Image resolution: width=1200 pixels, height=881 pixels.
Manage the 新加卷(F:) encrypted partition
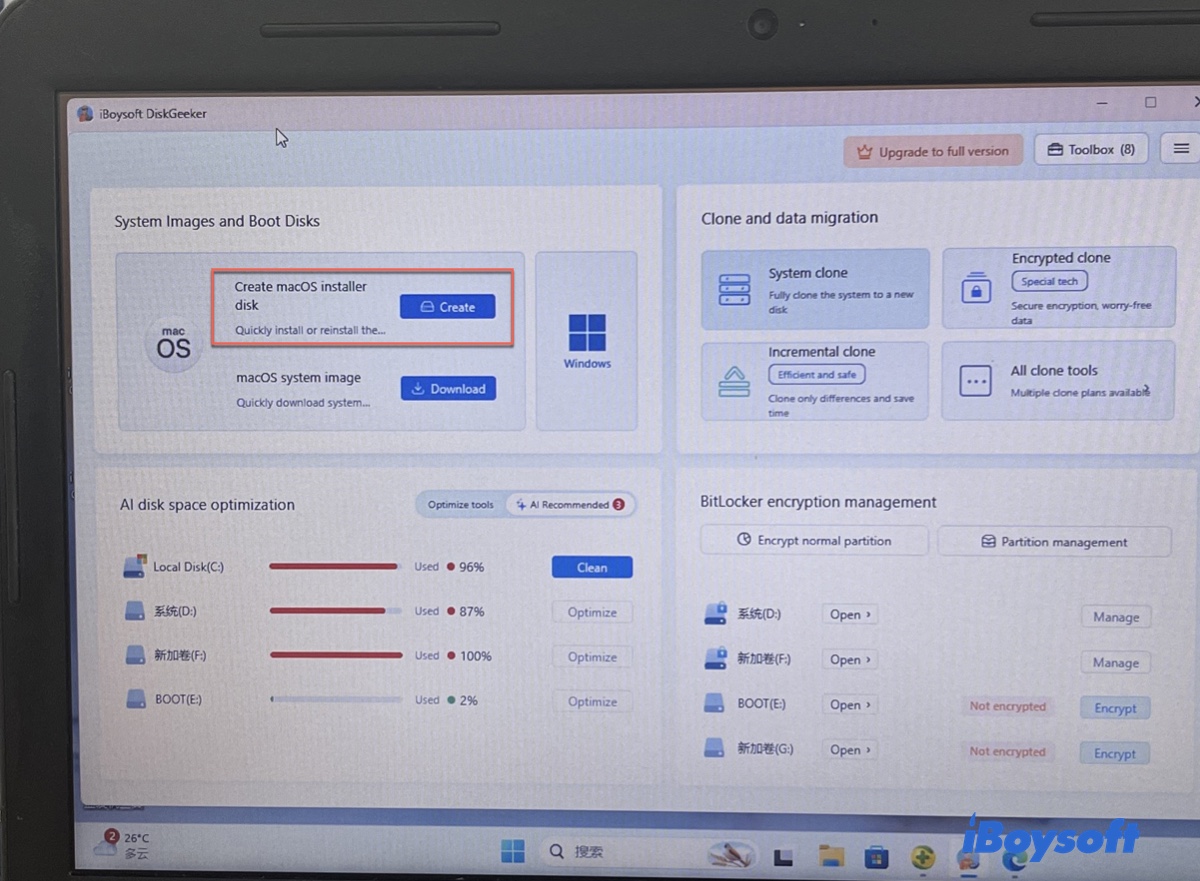tap(1115, 663)
